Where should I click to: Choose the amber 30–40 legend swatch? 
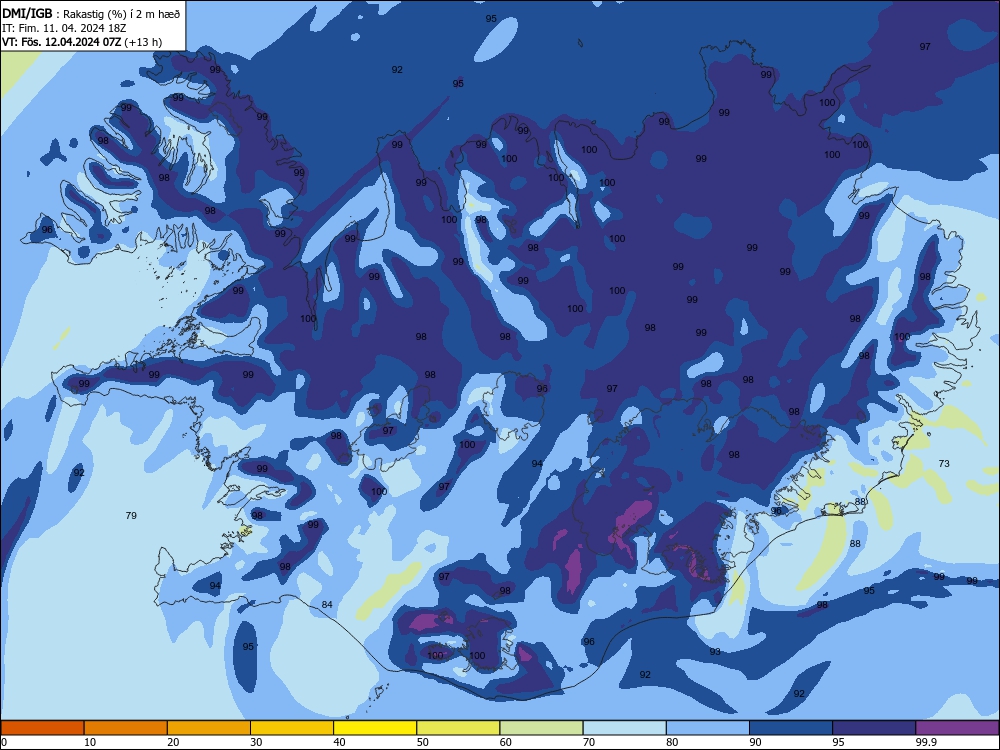(x=292, y=728)
